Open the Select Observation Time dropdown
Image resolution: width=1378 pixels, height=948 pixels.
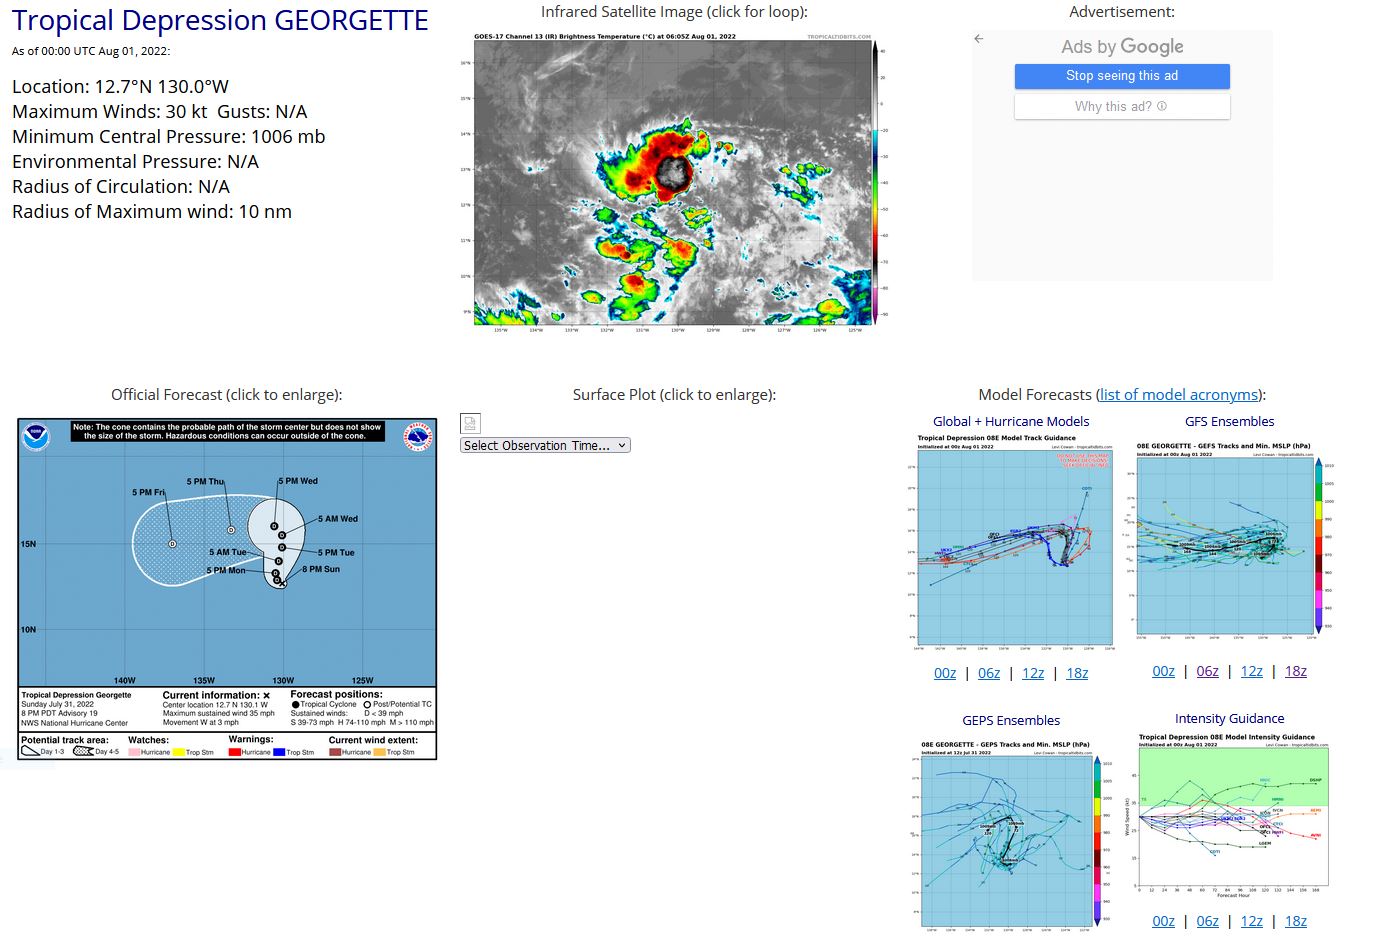(x=545, y=446)
